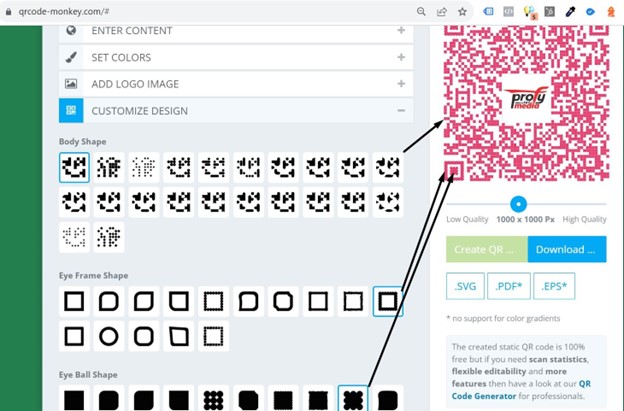Download the QR code as .SVG
The width and height of the screenshot is (624, 411).
465,286
